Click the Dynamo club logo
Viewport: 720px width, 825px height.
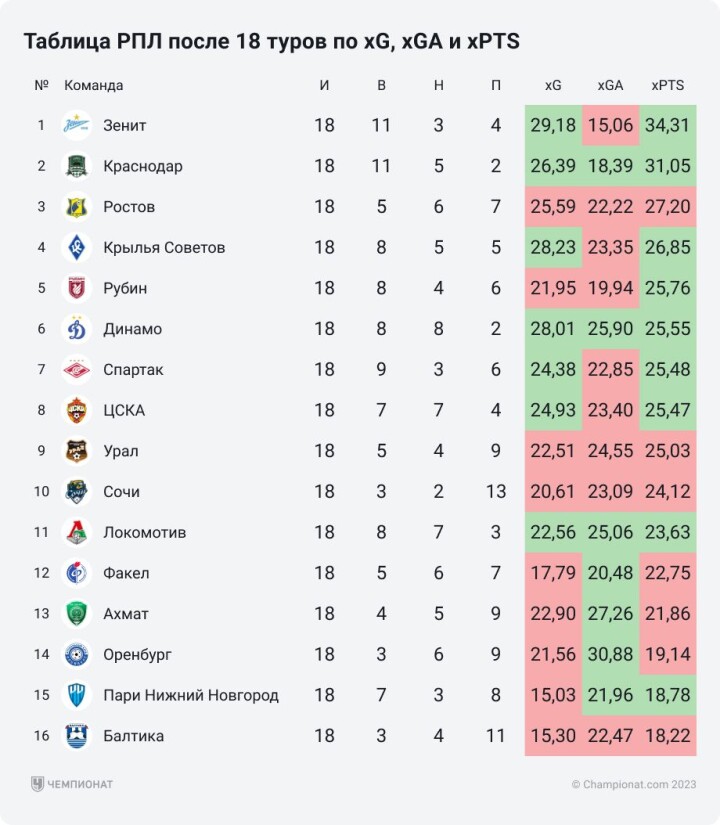coord(77,329)
